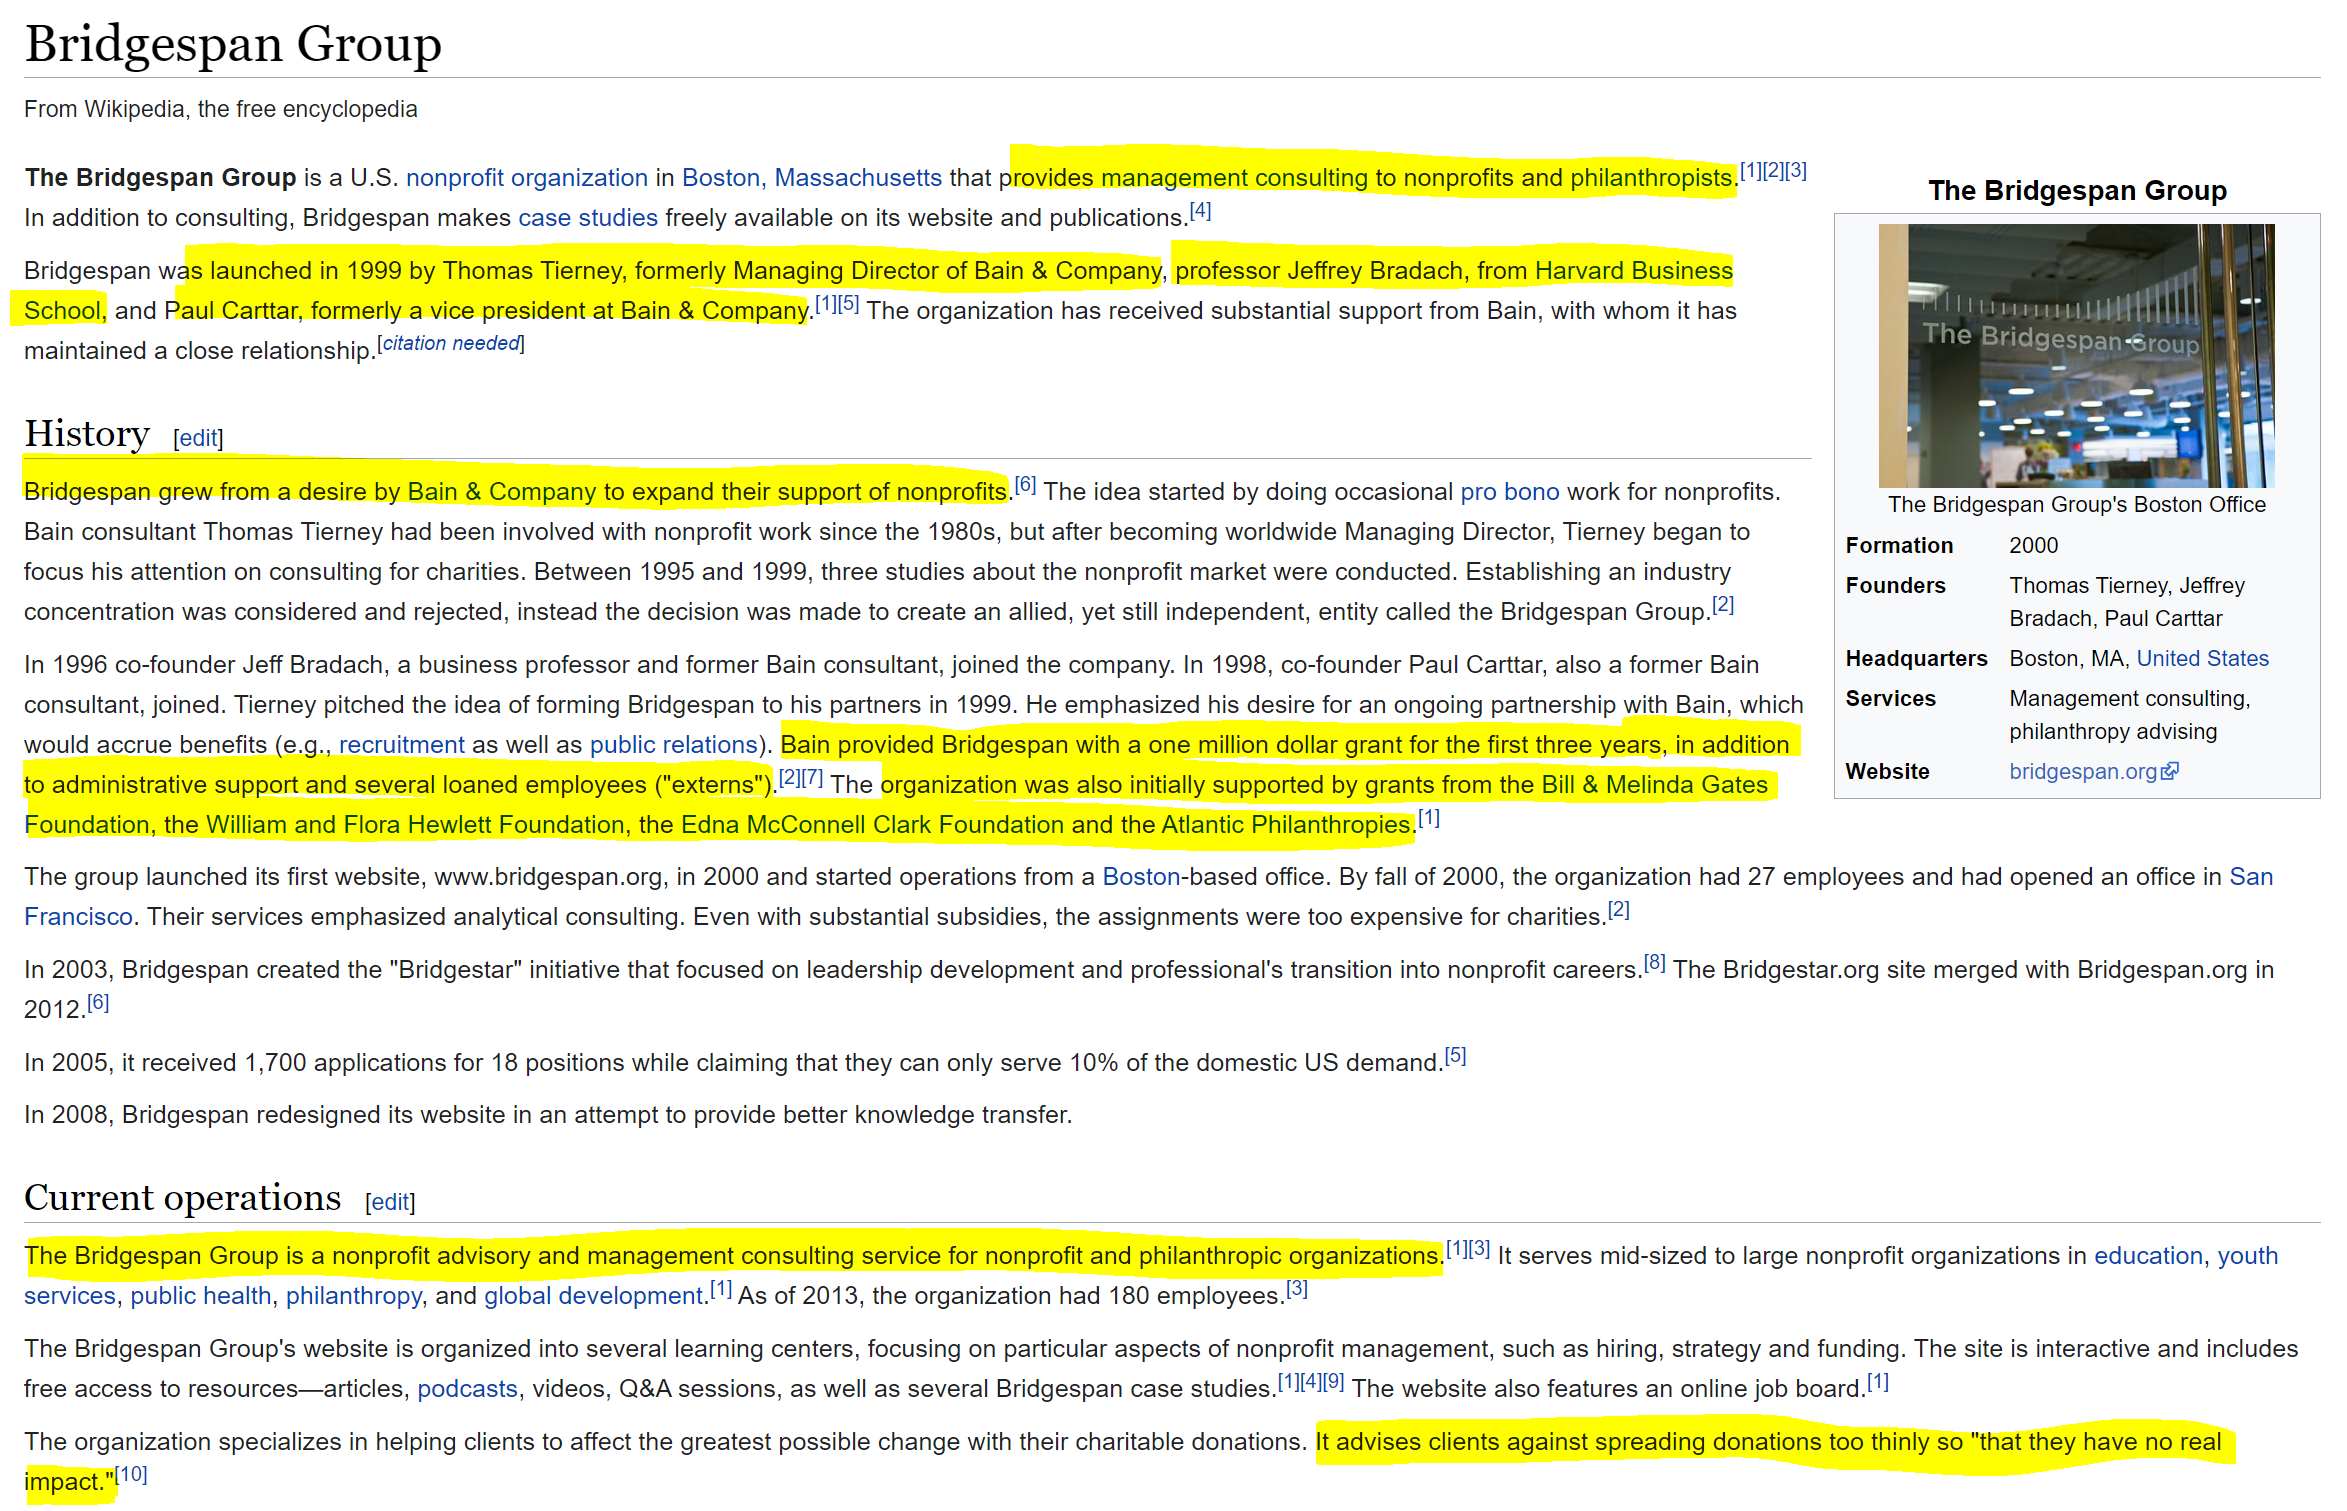Edit the History section
2347x1511 pixels.
point(198,438)
